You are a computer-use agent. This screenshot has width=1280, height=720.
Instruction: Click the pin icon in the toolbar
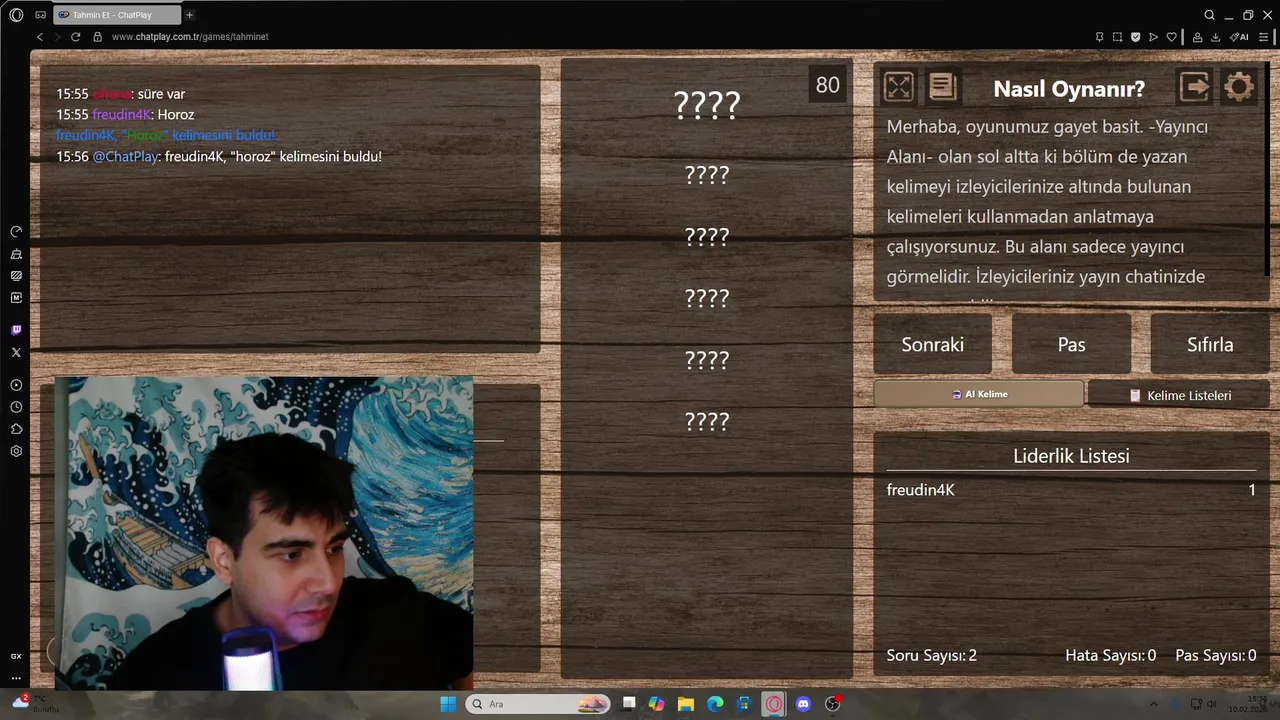tap(1099, 37)
